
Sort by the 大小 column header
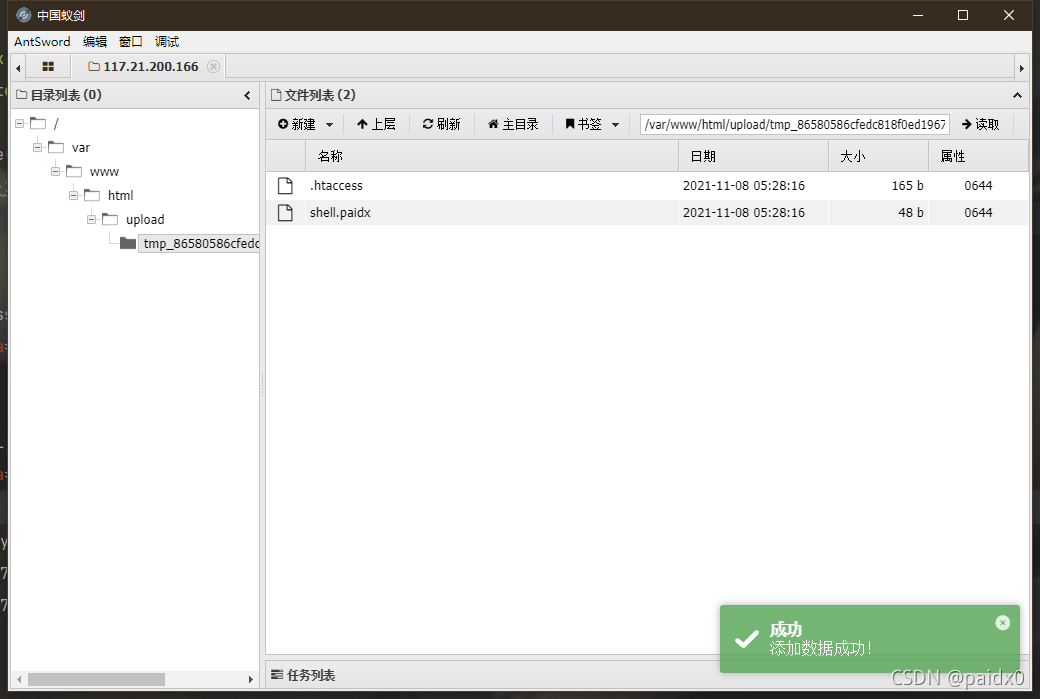point(879,157)
